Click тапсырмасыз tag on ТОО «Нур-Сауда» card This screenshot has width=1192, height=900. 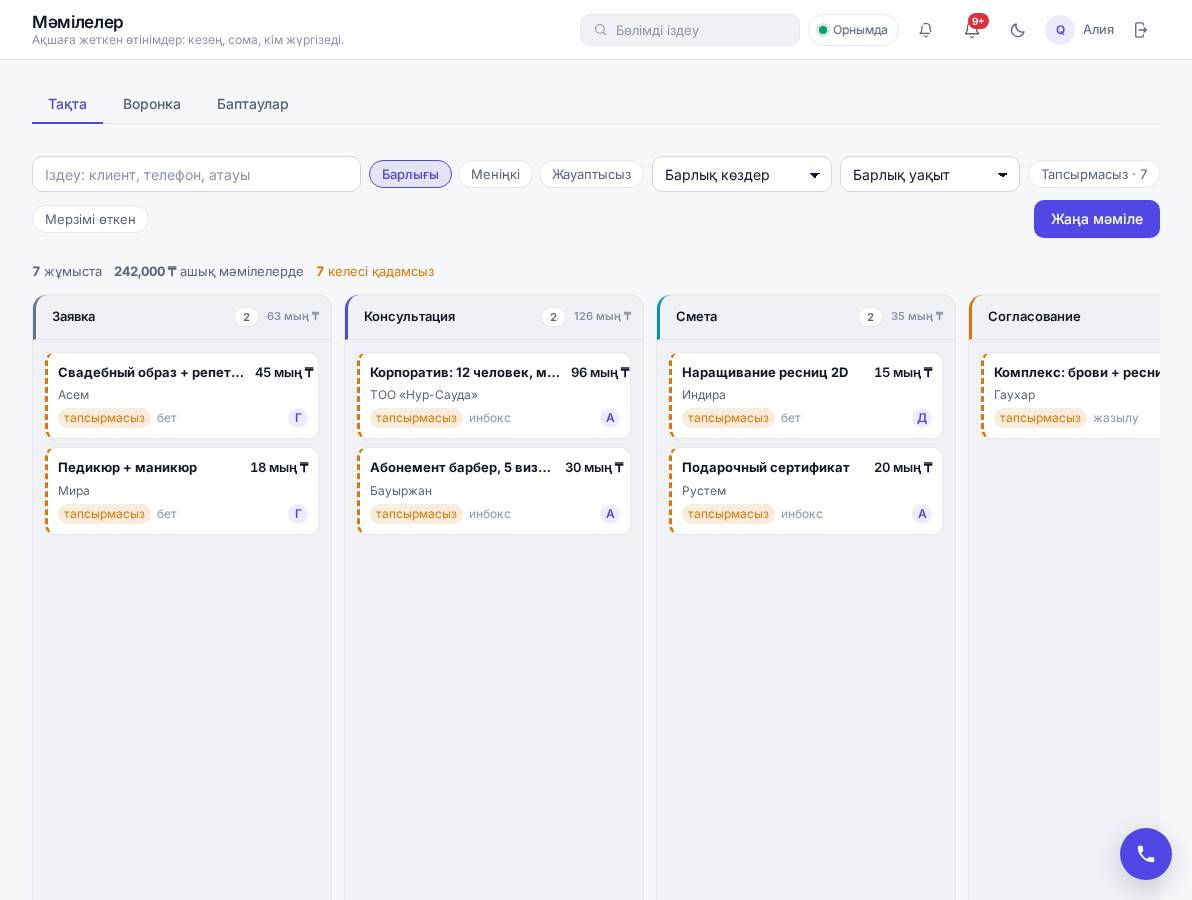click(416, 417)
